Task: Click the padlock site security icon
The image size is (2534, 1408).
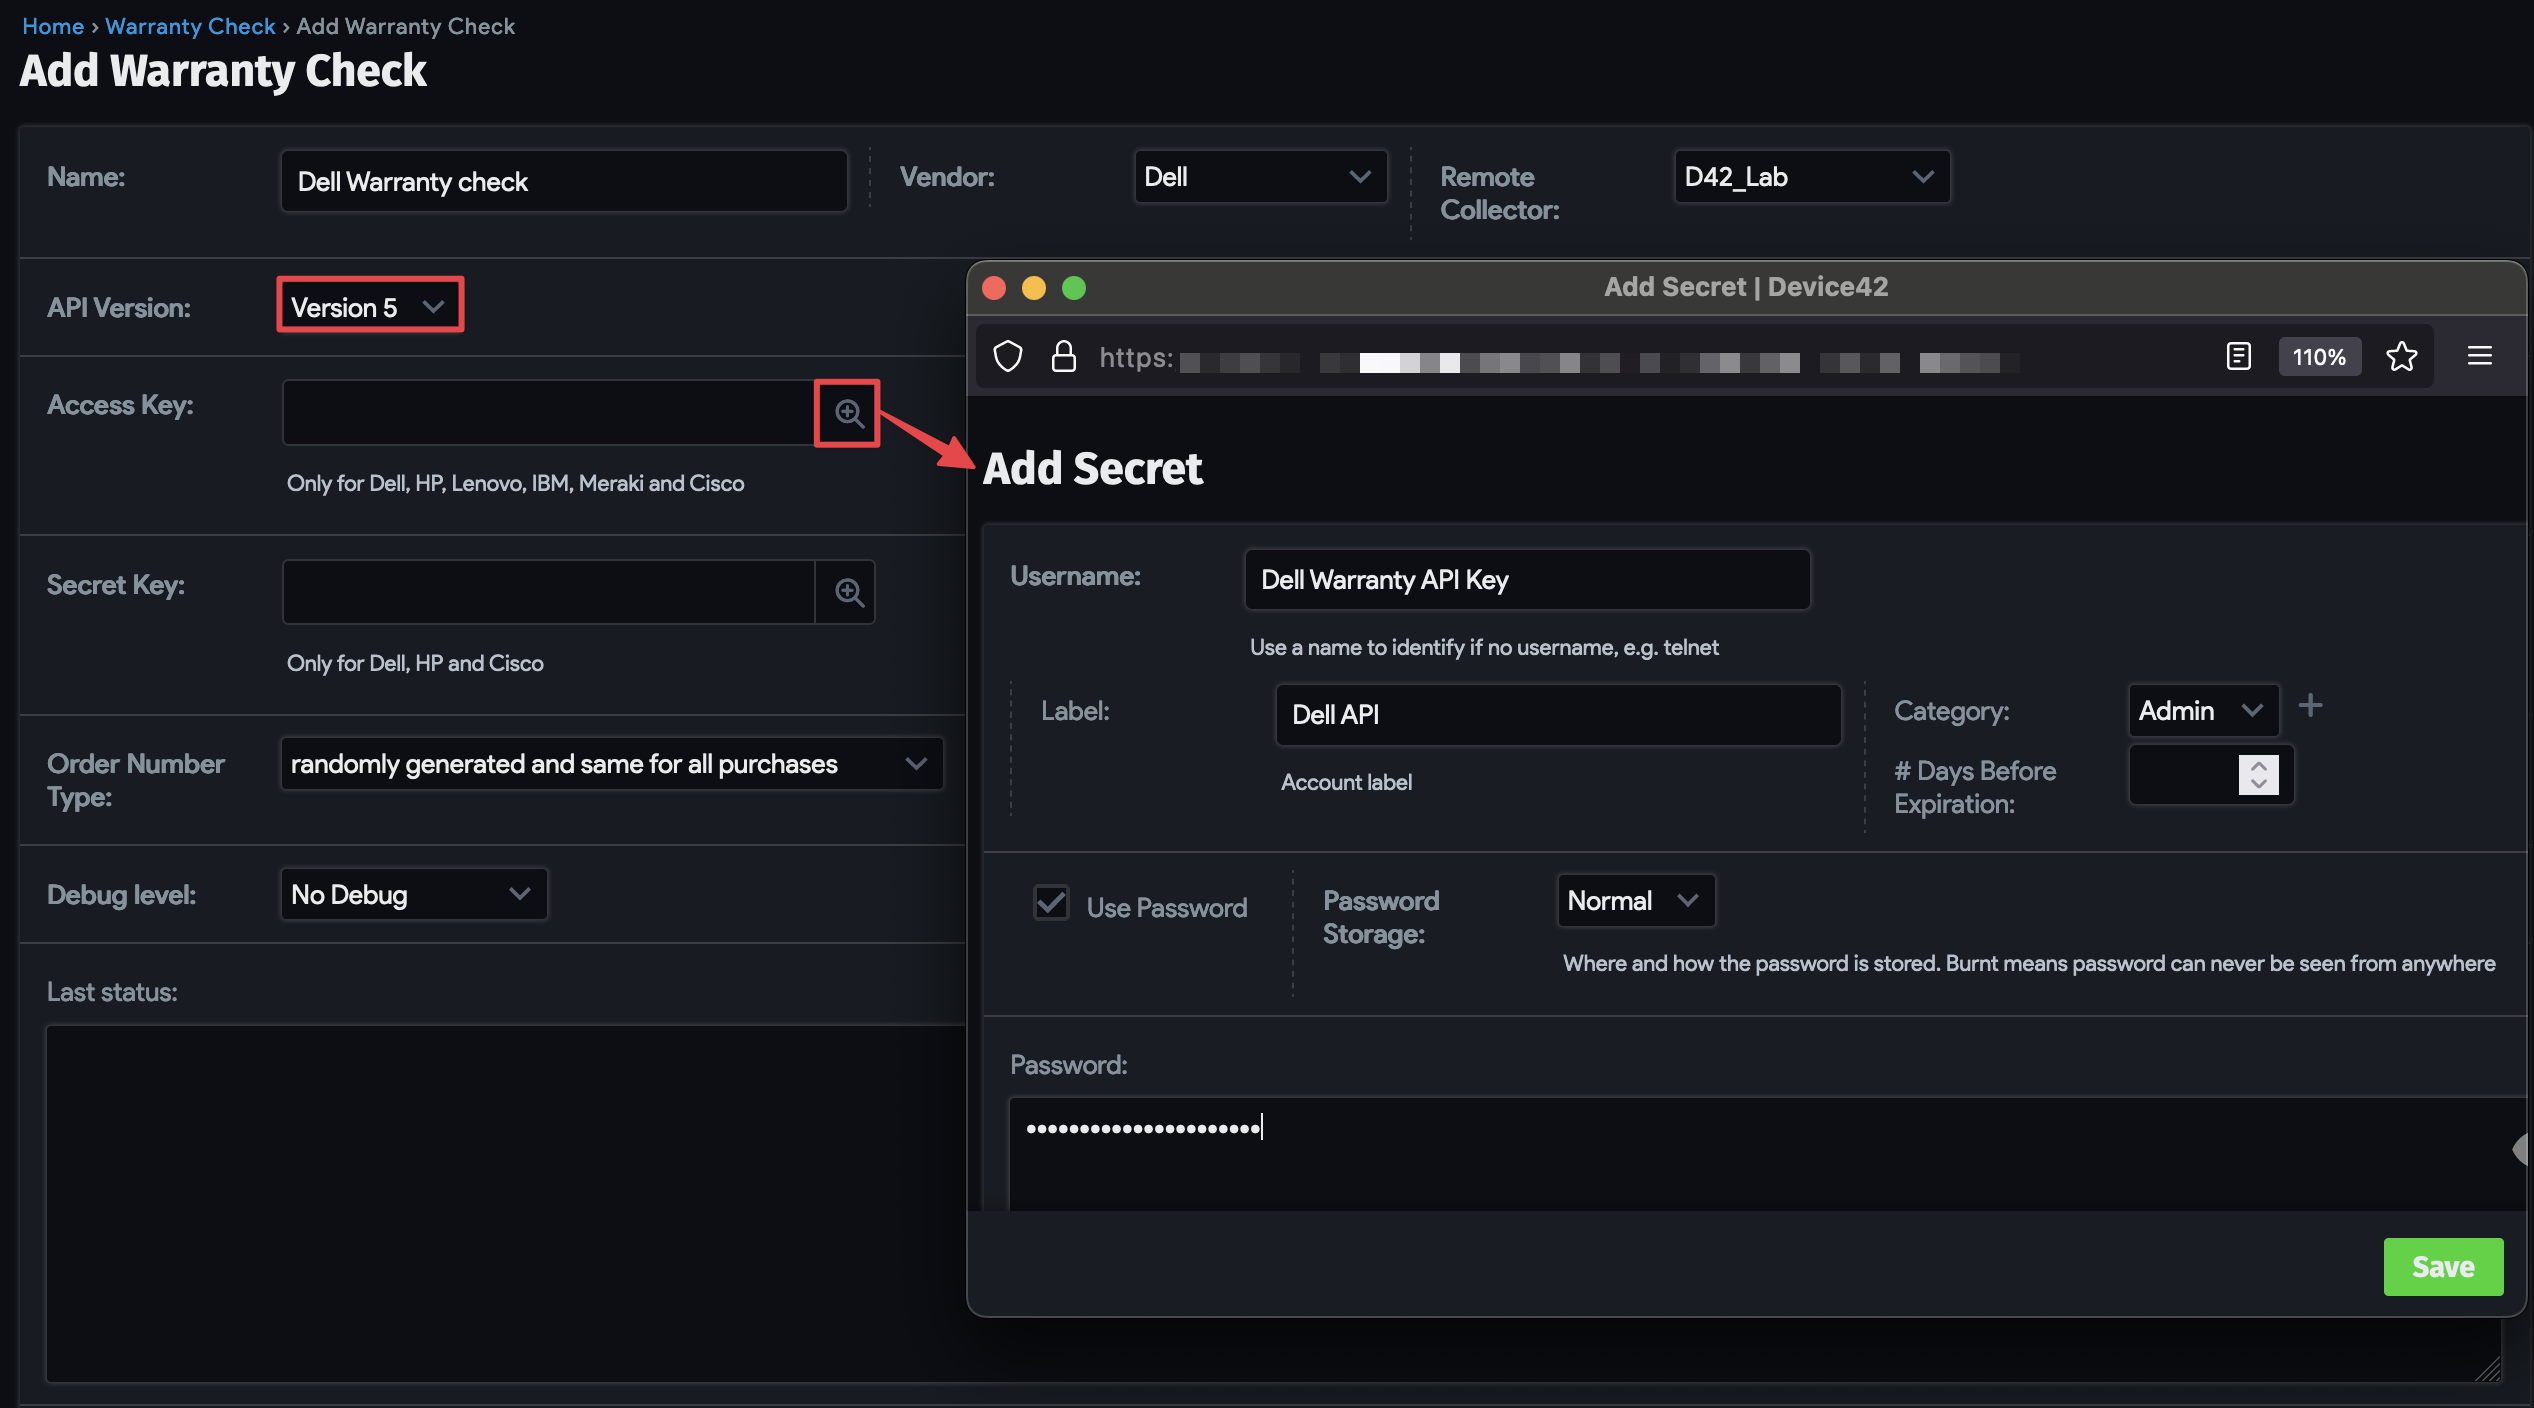Action: (x=1063, y=356)
